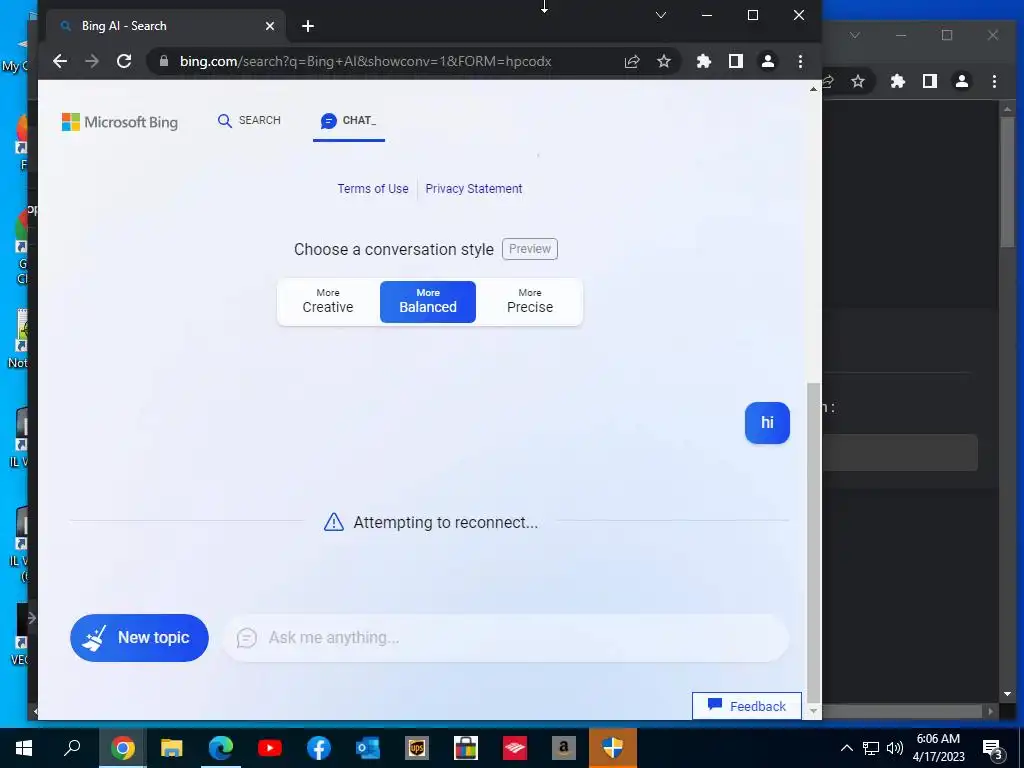The height and width of the screenshot is (768, 1024).
Task: Click the site lock icon in address bar
Action: (x=164, y=61)
